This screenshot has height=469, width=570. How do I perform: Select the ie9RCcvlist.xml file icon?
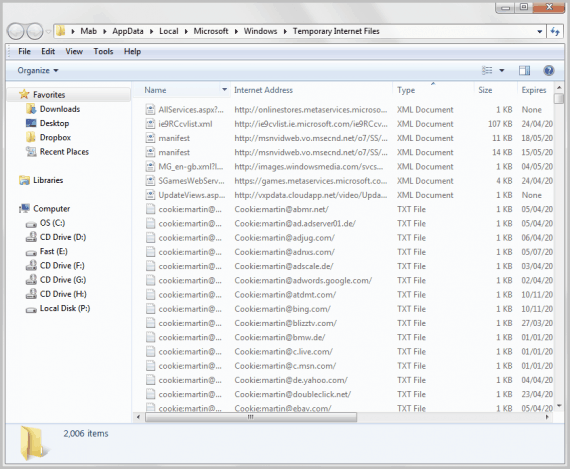point(150,124)
